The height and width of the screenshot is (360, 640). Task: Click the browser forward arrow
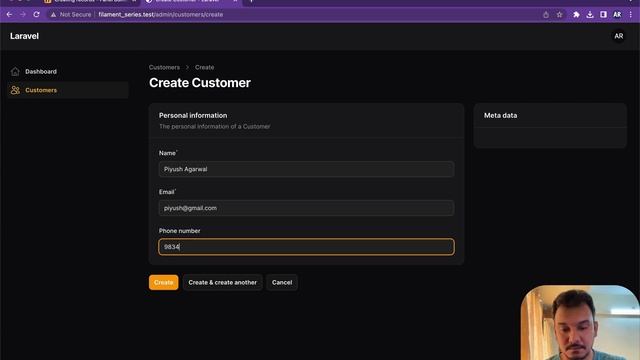pyautogui.click(x=23, y=14)
